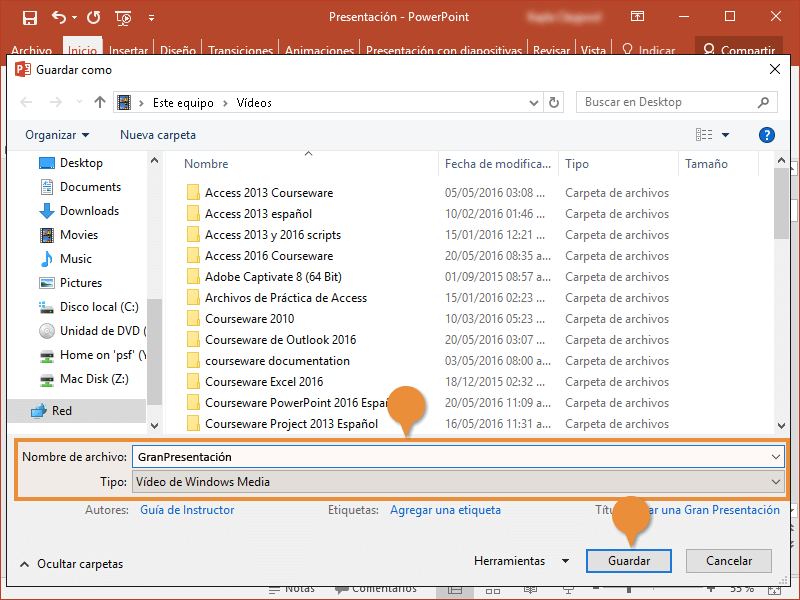Select Unidad de DVD drive

(92, 331)
